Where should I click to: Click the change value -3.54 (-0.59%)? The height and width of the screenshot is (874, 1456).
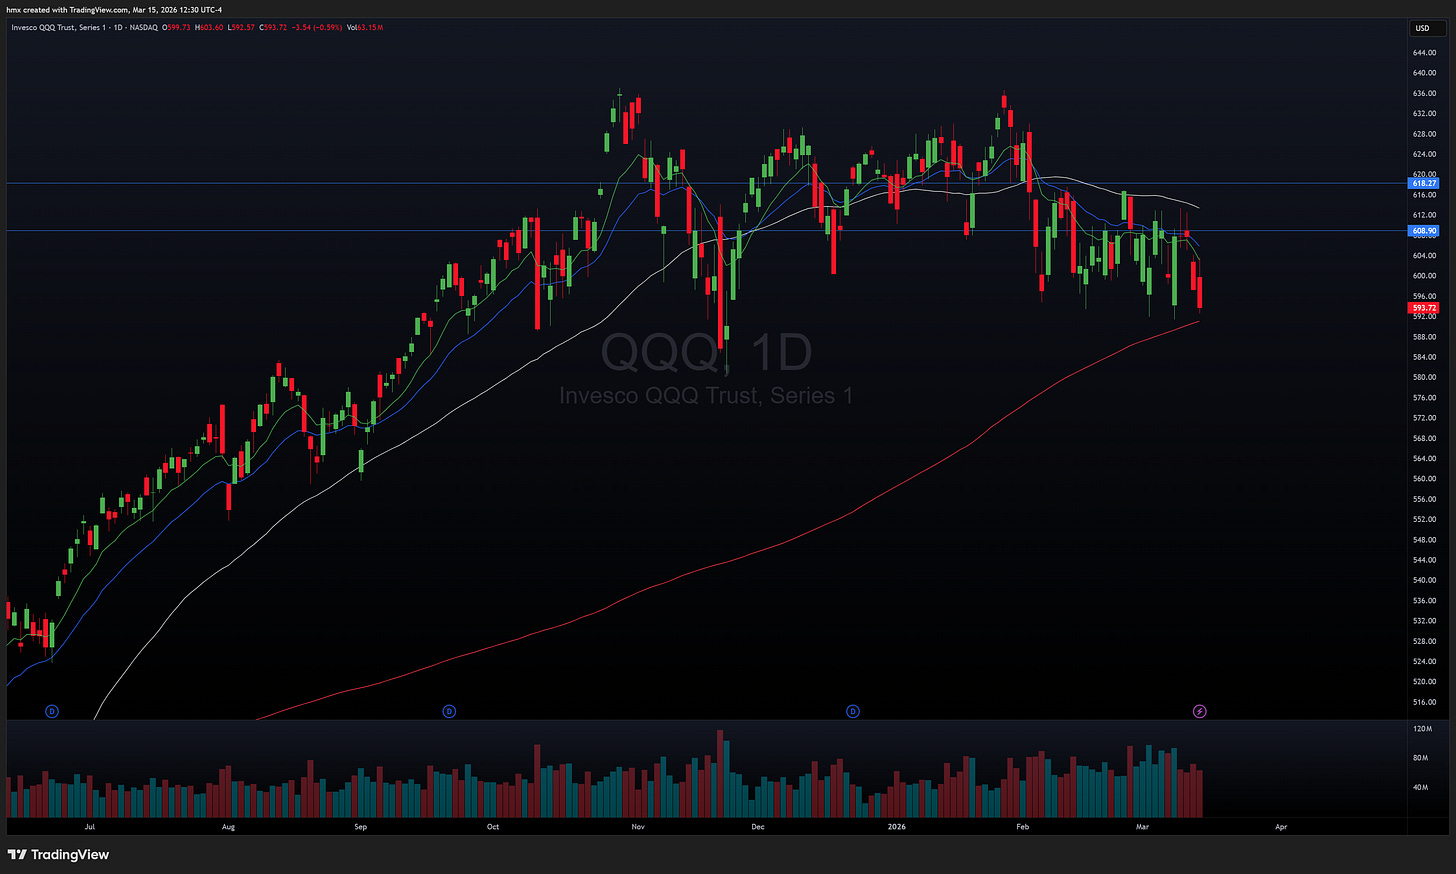[317, 27]
